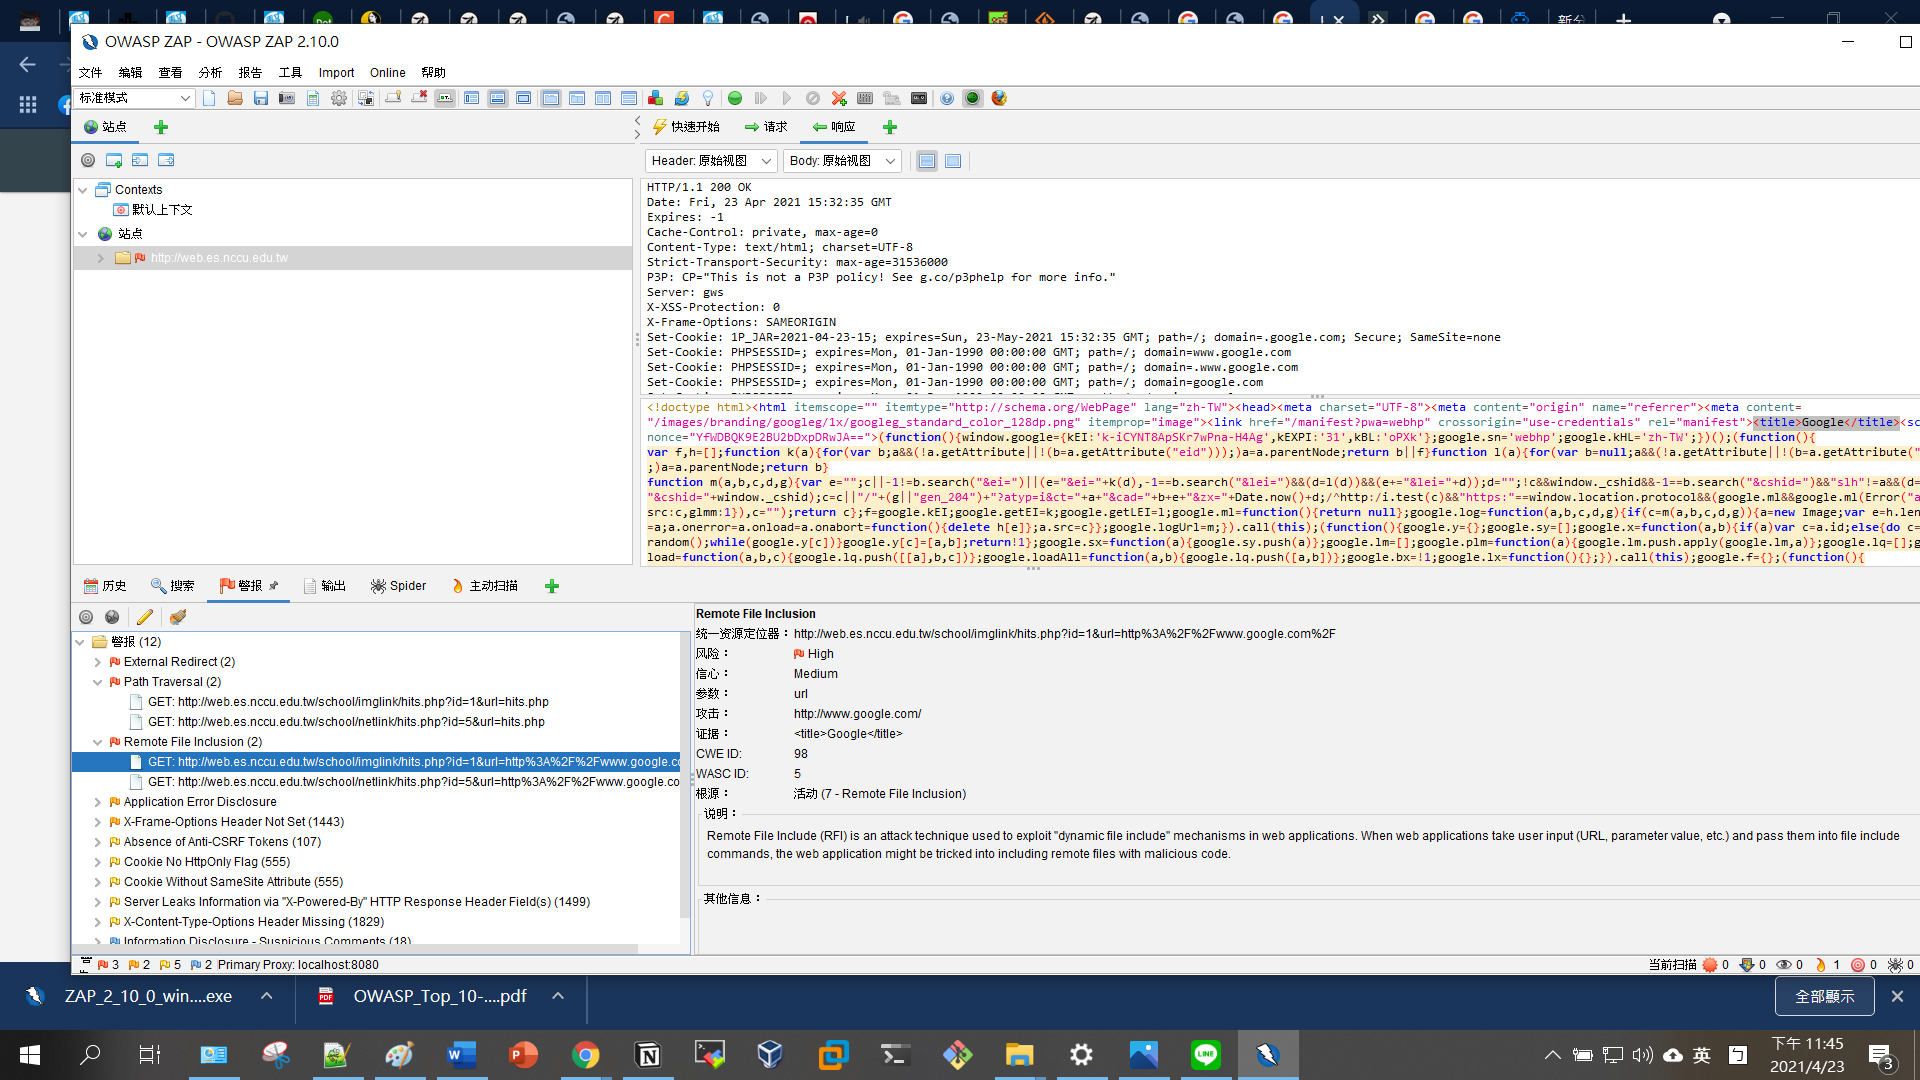Open Chrome from the Windows taskbar
The width and height of the screenshot is (1920, 1080).
(586, 1055)
